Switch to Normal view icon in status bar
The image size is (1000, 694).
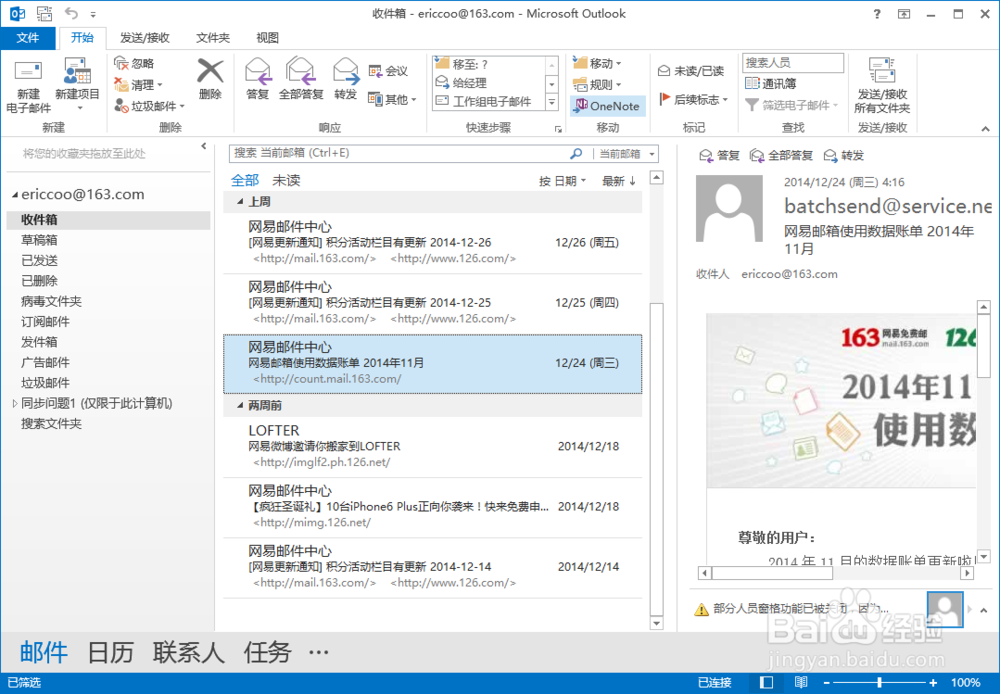click(767, 683)
